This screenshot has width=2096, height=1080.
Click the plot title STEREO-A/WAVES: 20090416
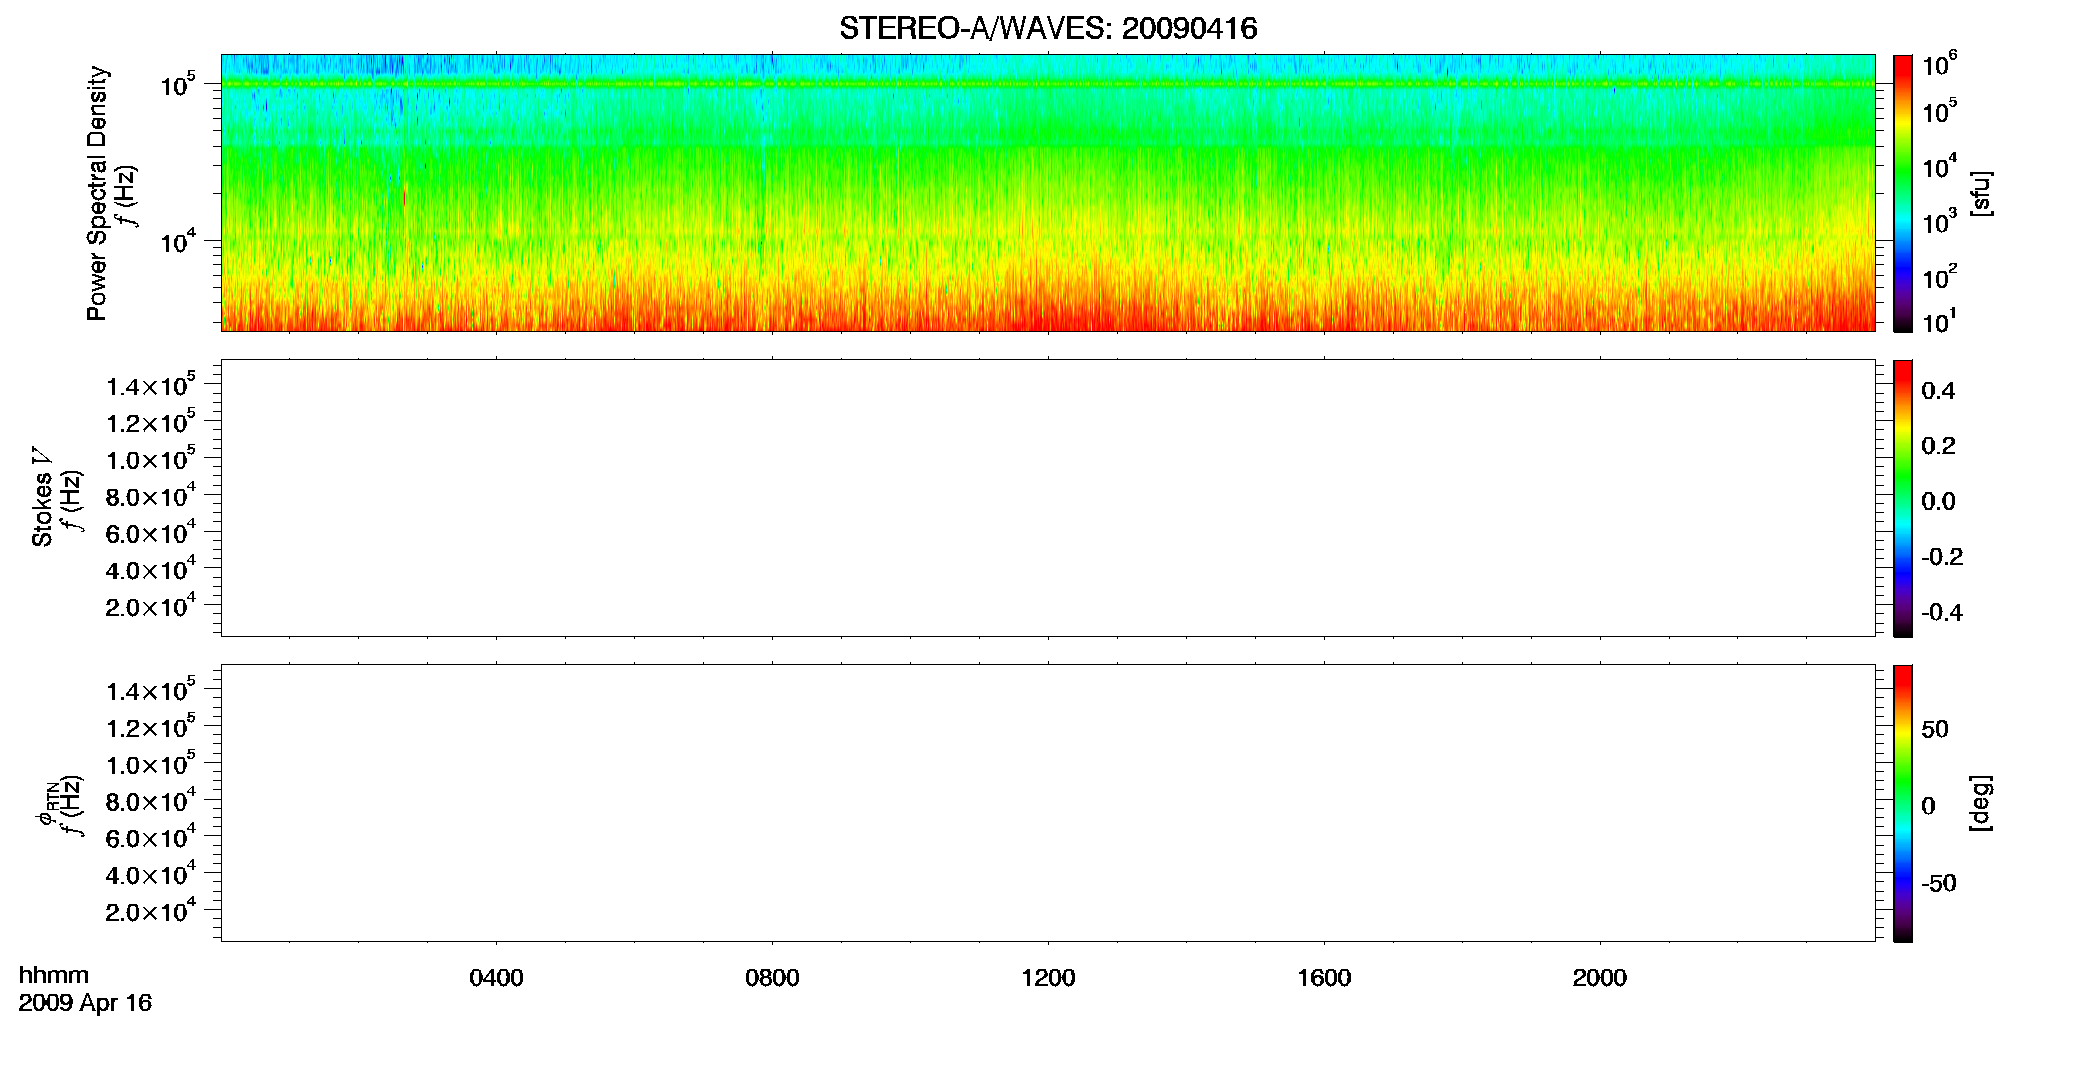click(1048, 28)
